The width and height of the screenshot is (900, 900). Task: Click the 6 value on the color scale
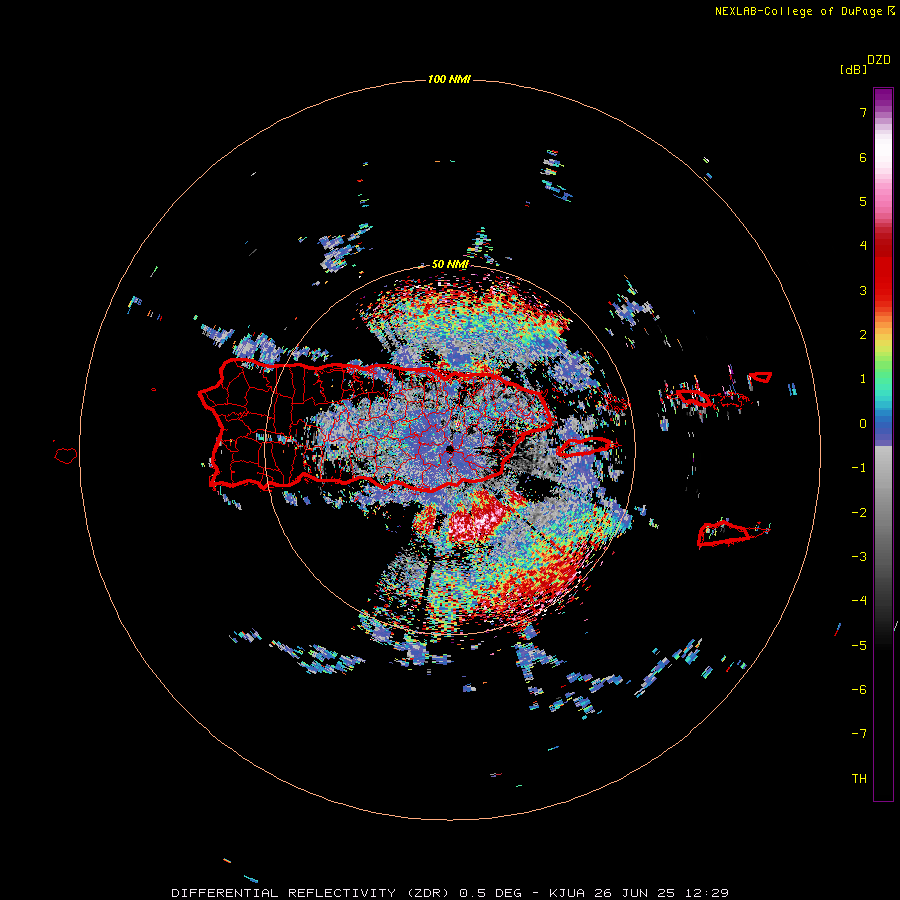coord(863,157)
